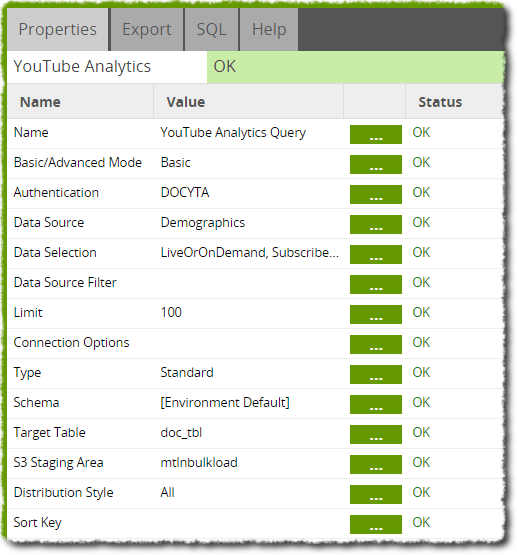Image resolution: width=517 pixels, height=555 pixels.
Task: Select the 'All' distribution style value
Action: (167, 492)
